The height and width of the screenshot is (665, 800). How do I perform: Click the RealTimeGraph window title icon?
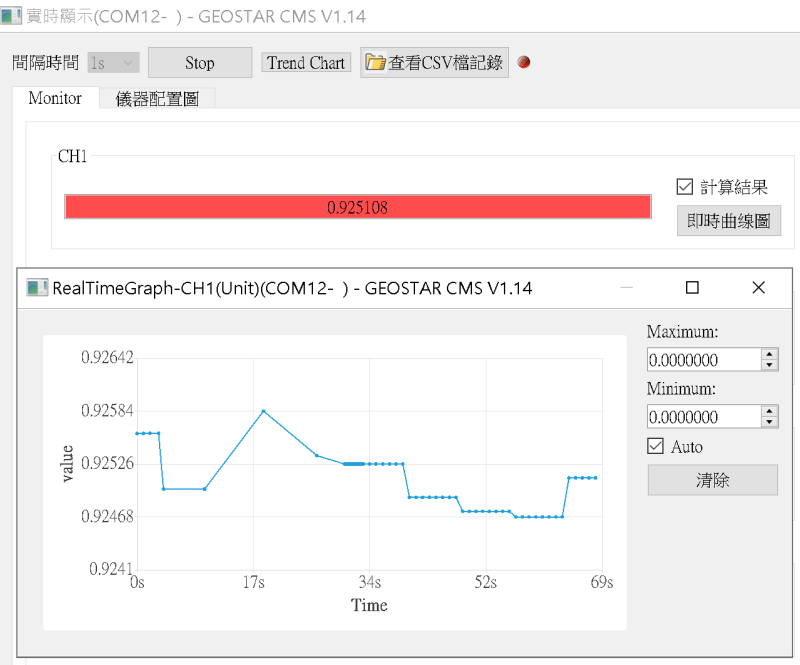pyautogui.click(x=37, y=288)
